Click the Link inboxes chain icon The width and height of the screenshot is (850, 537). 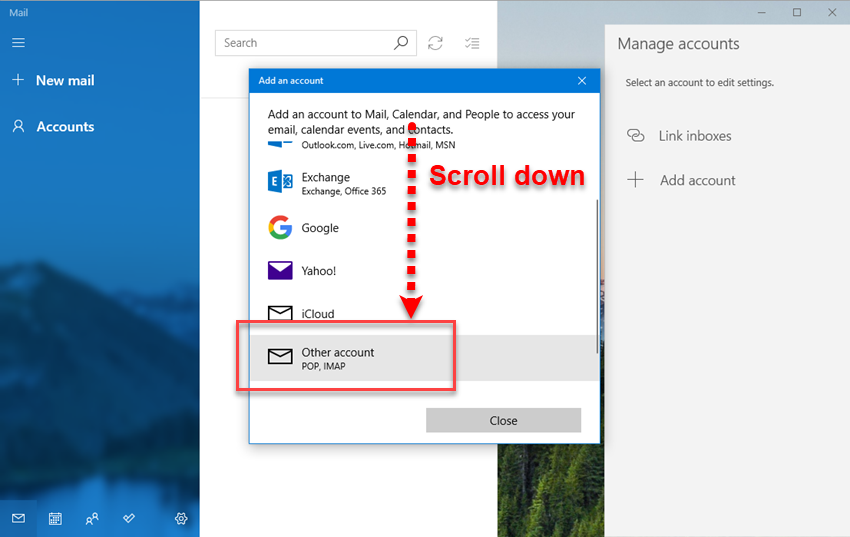[x=635, y=135]
